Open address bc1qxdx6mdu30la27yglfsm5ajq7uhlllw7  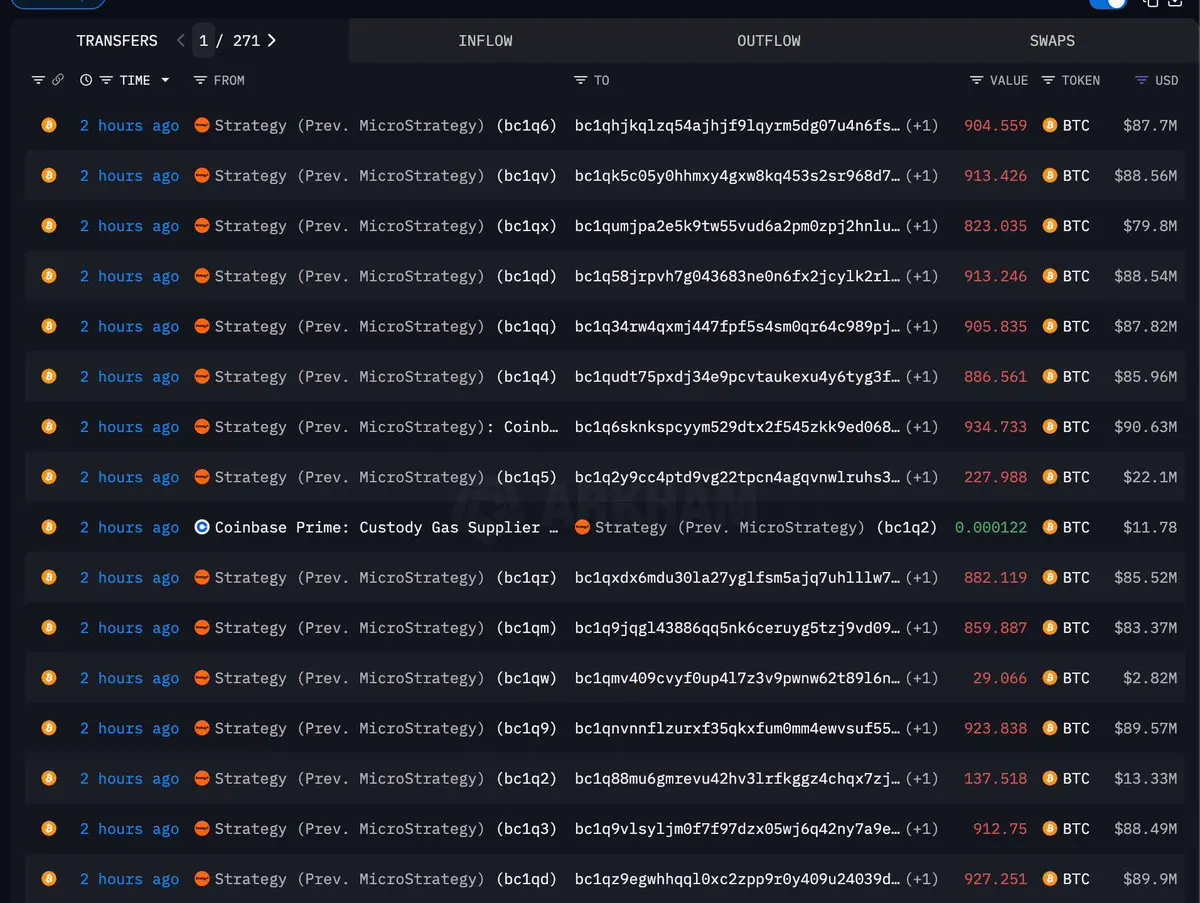point(737,577)
